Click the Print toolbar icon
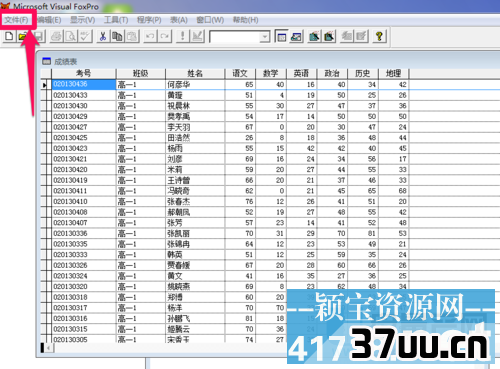 [x=56, y=36]
